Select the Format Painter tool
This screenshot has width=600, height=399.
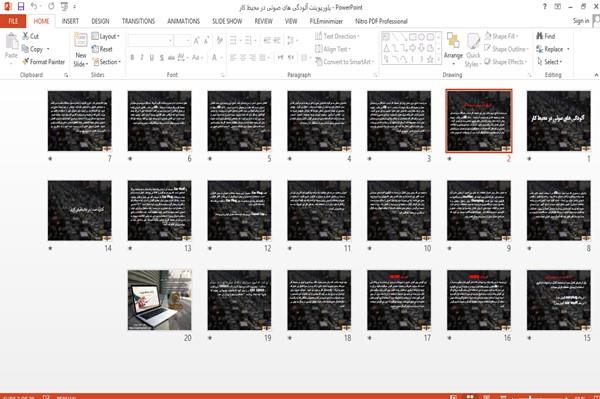[x=44, y=62]
